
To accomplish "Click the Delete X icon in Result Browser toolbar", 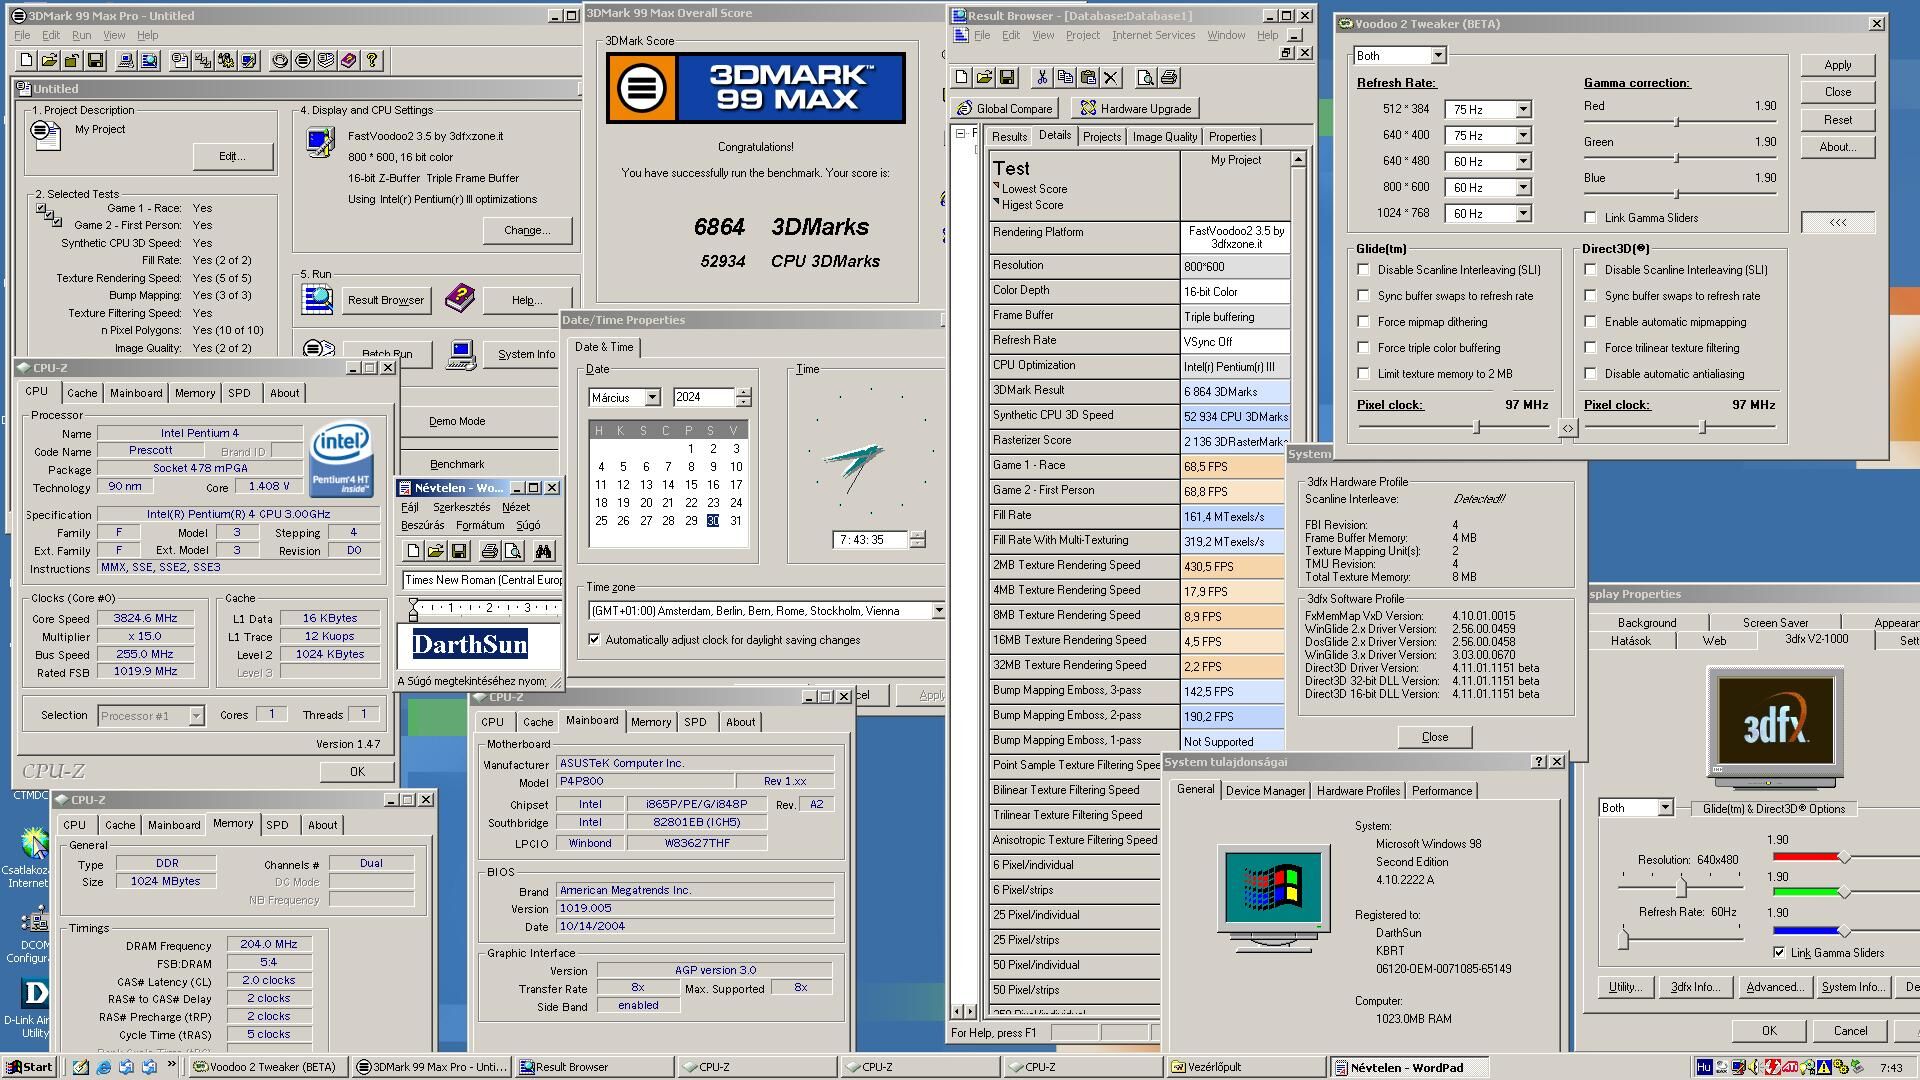I will coord(1111,77).
